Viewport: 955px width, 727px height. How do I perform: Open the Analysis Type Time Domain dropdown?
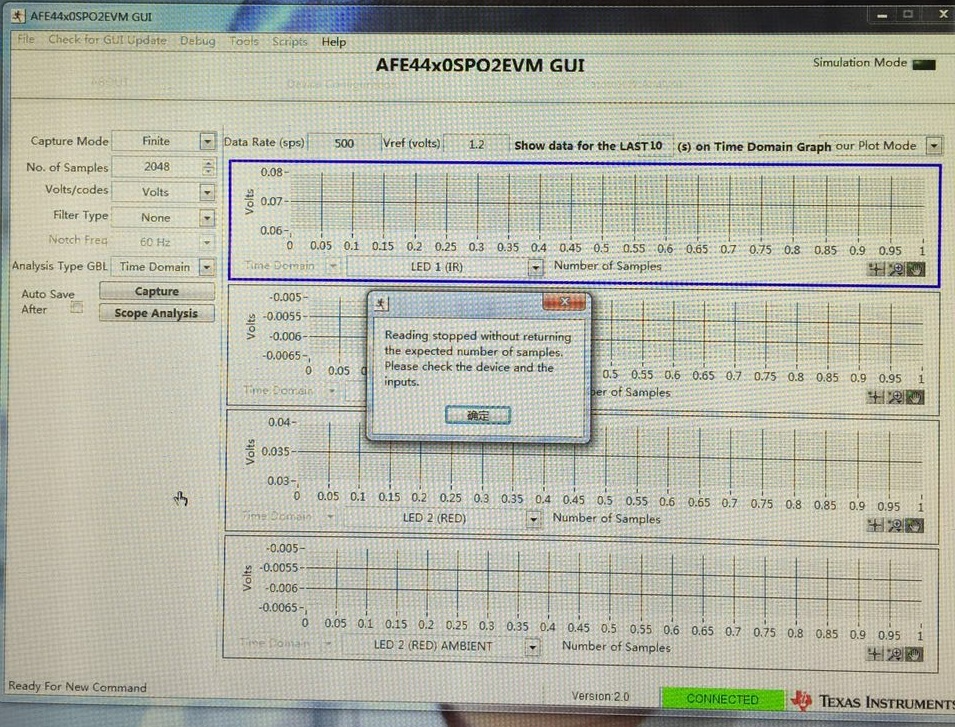tap(208, 267)
